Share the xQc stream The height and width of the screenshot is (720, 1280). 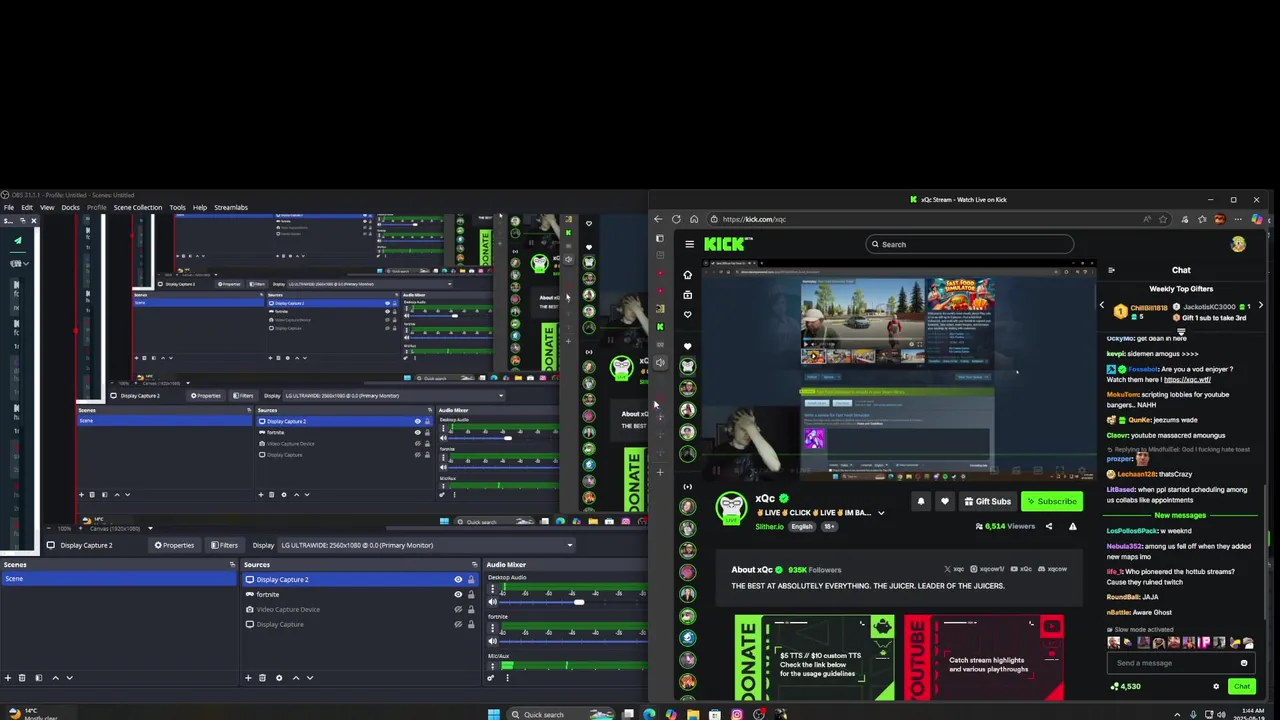tap(1049, 526)
